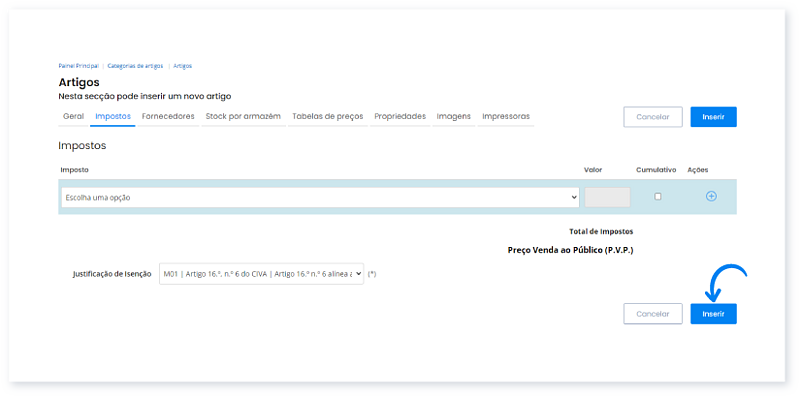This screenshot has width=800, height=397.
Task: Click the Cumulativo column header
Action: [656, 170]
